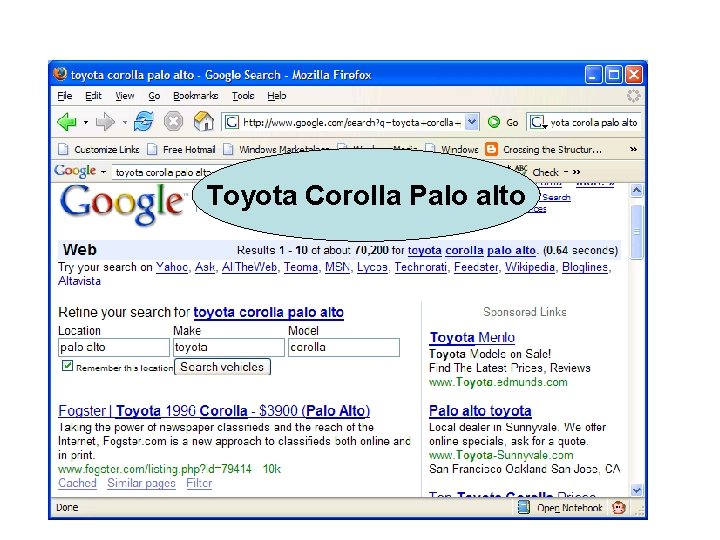Reload the page with the refresh icon
The width and height of the screenshot is (720, 540).
143,122
